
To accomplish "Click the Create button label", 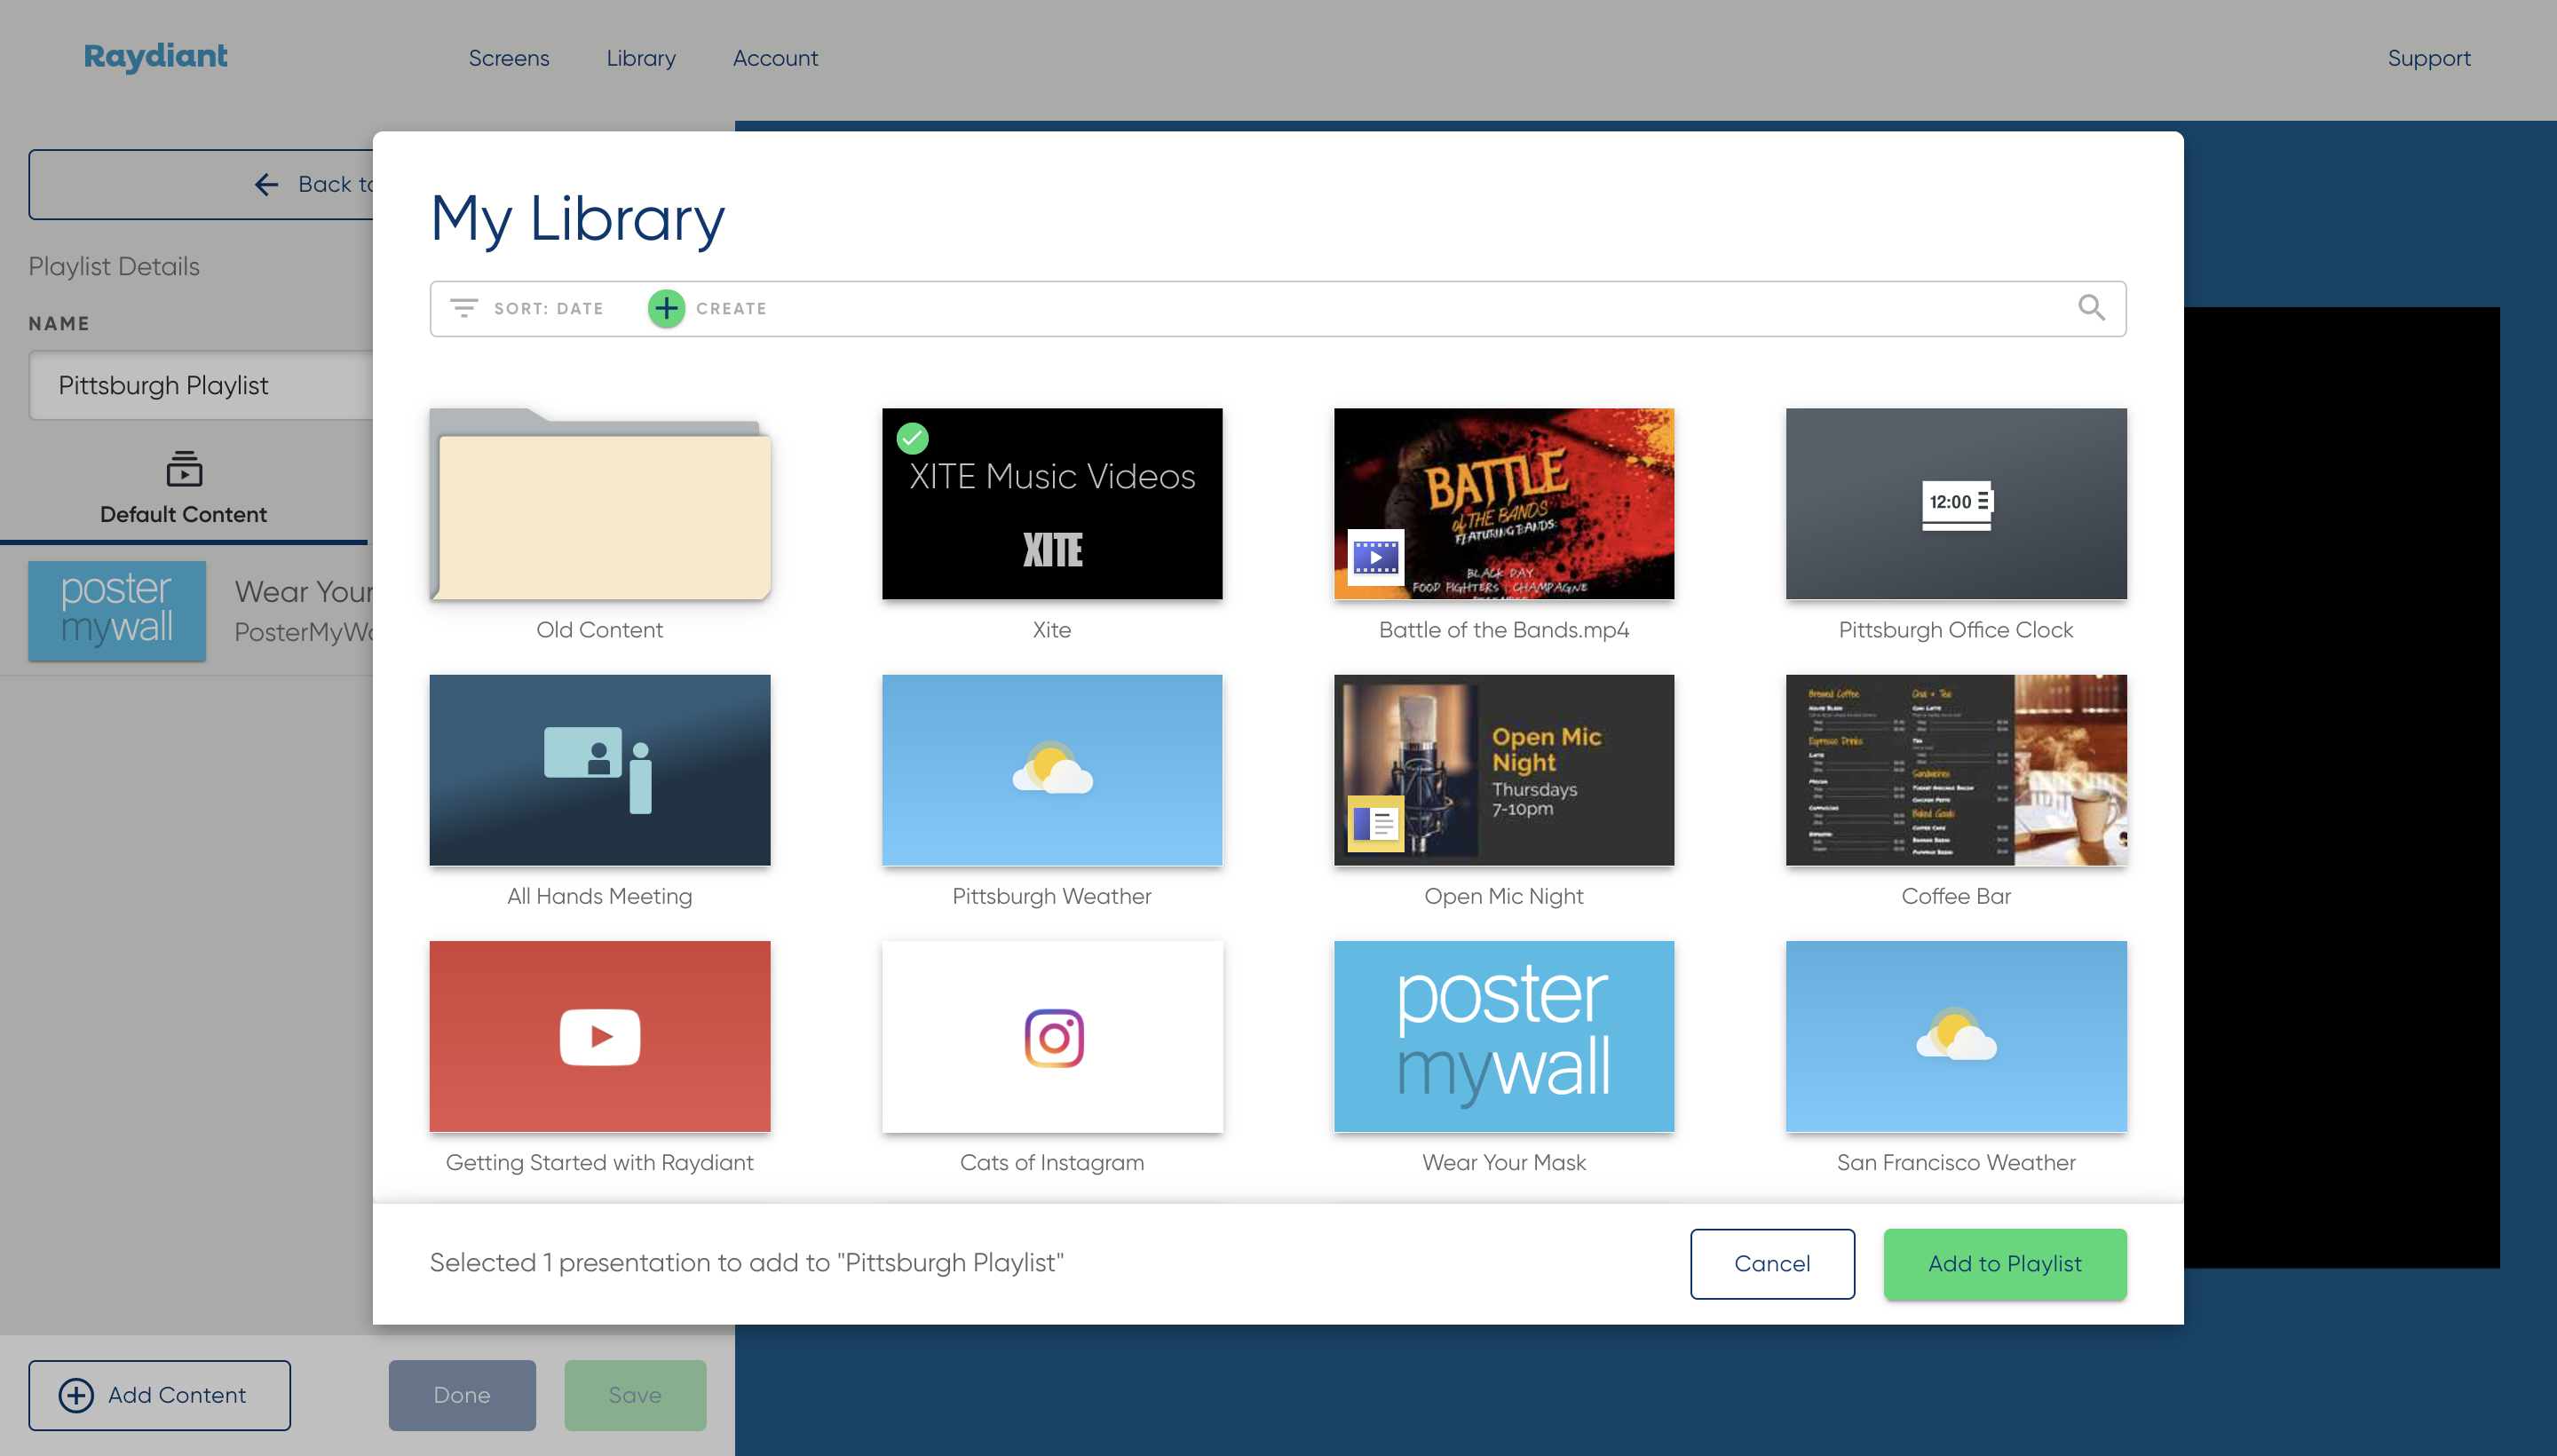I will point(731,308).
